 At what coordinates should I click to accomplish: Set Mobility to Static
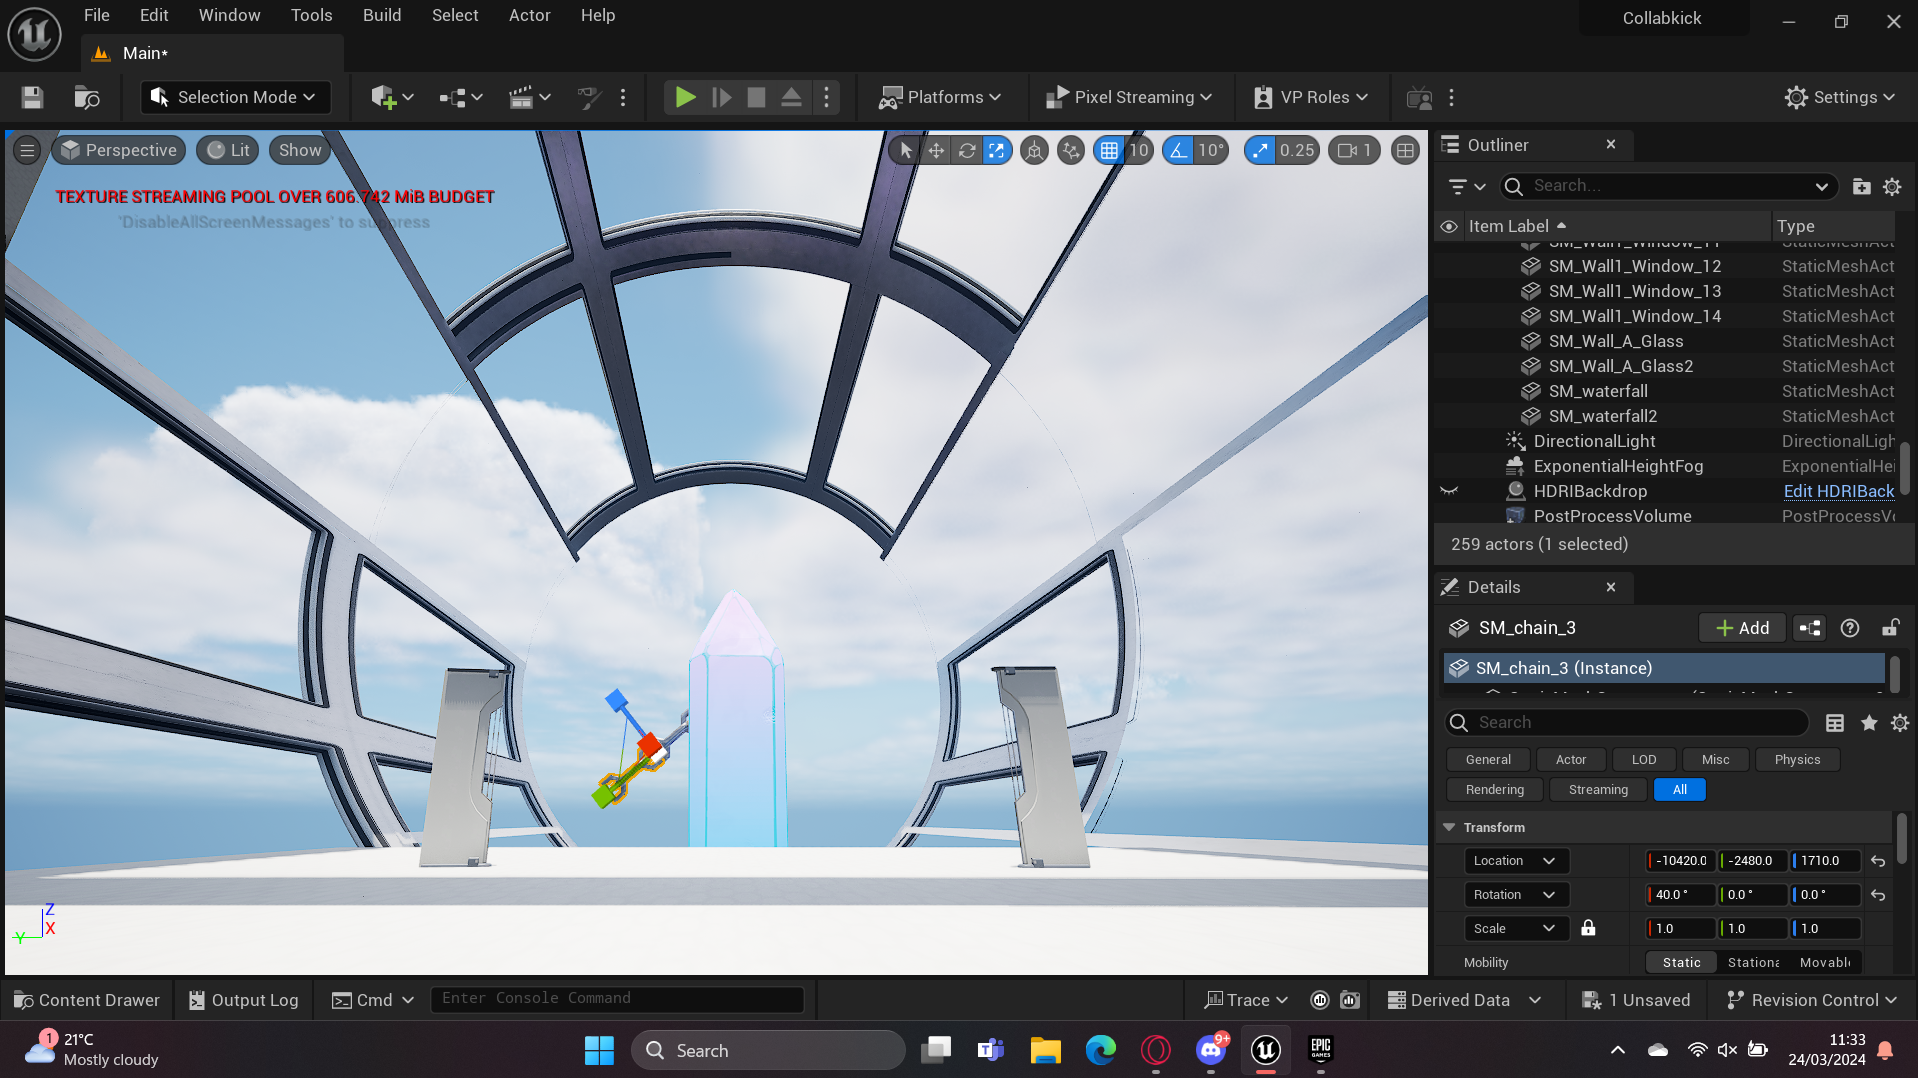[x=1681, y=962]
